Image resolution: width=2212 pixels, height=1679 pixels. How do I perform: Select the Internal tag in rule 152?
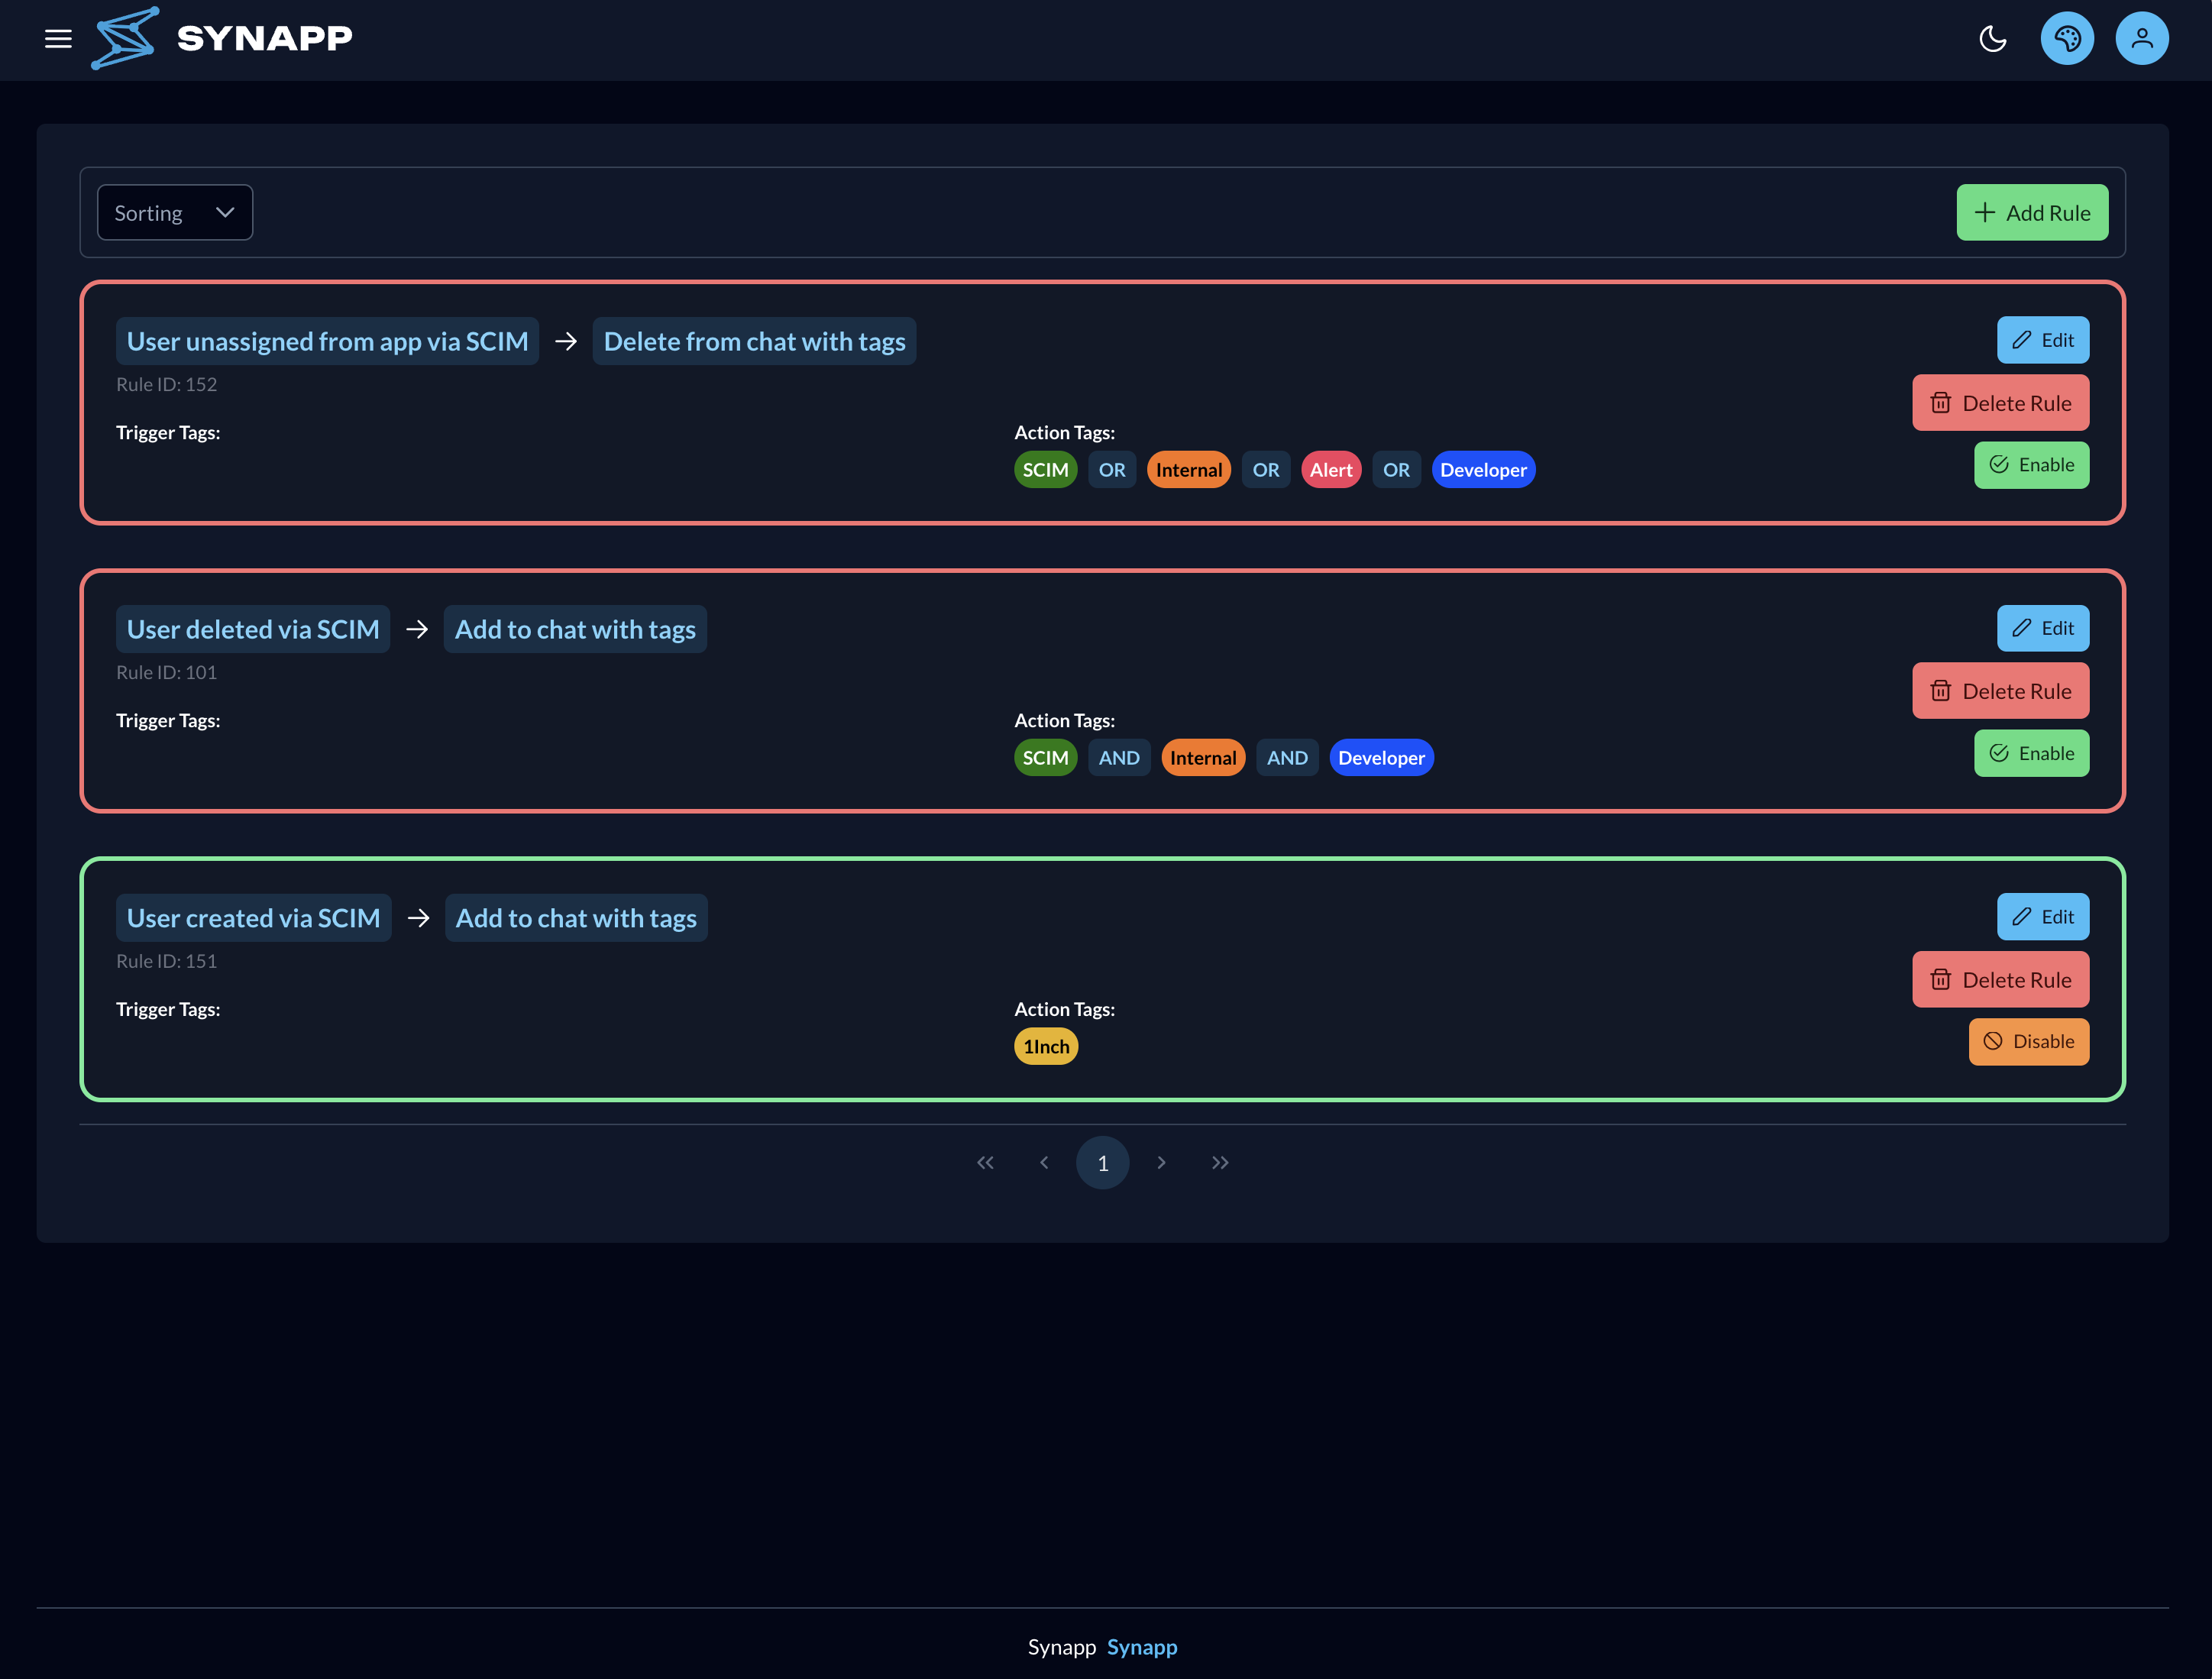point(1188,470)
